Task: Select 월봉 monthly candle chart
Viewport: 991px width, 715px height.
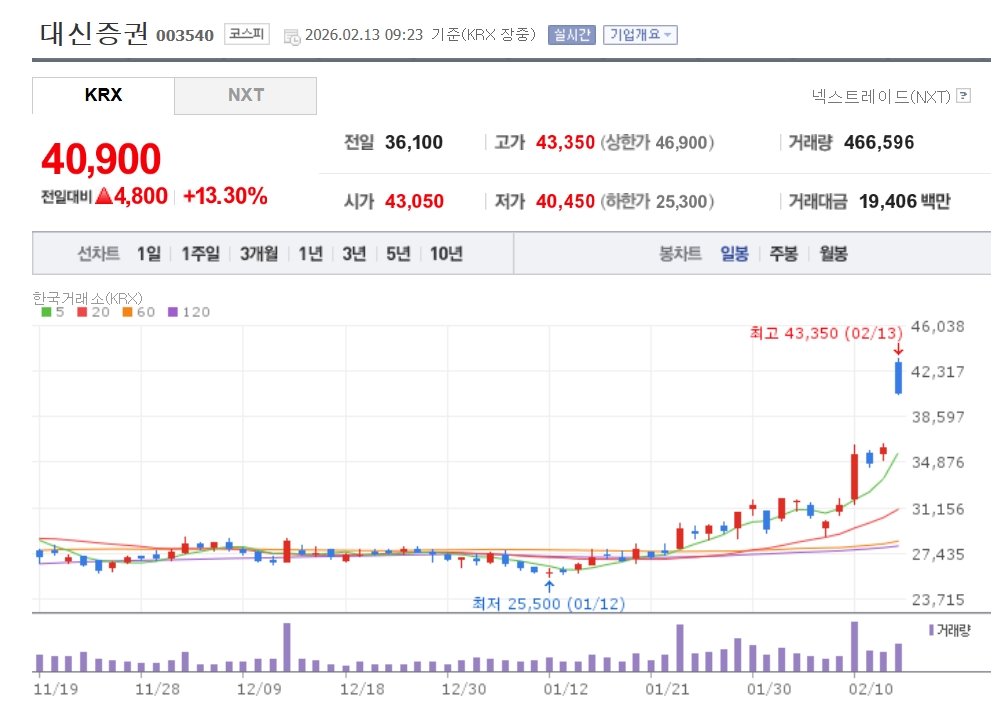Action: click(833, 254)
